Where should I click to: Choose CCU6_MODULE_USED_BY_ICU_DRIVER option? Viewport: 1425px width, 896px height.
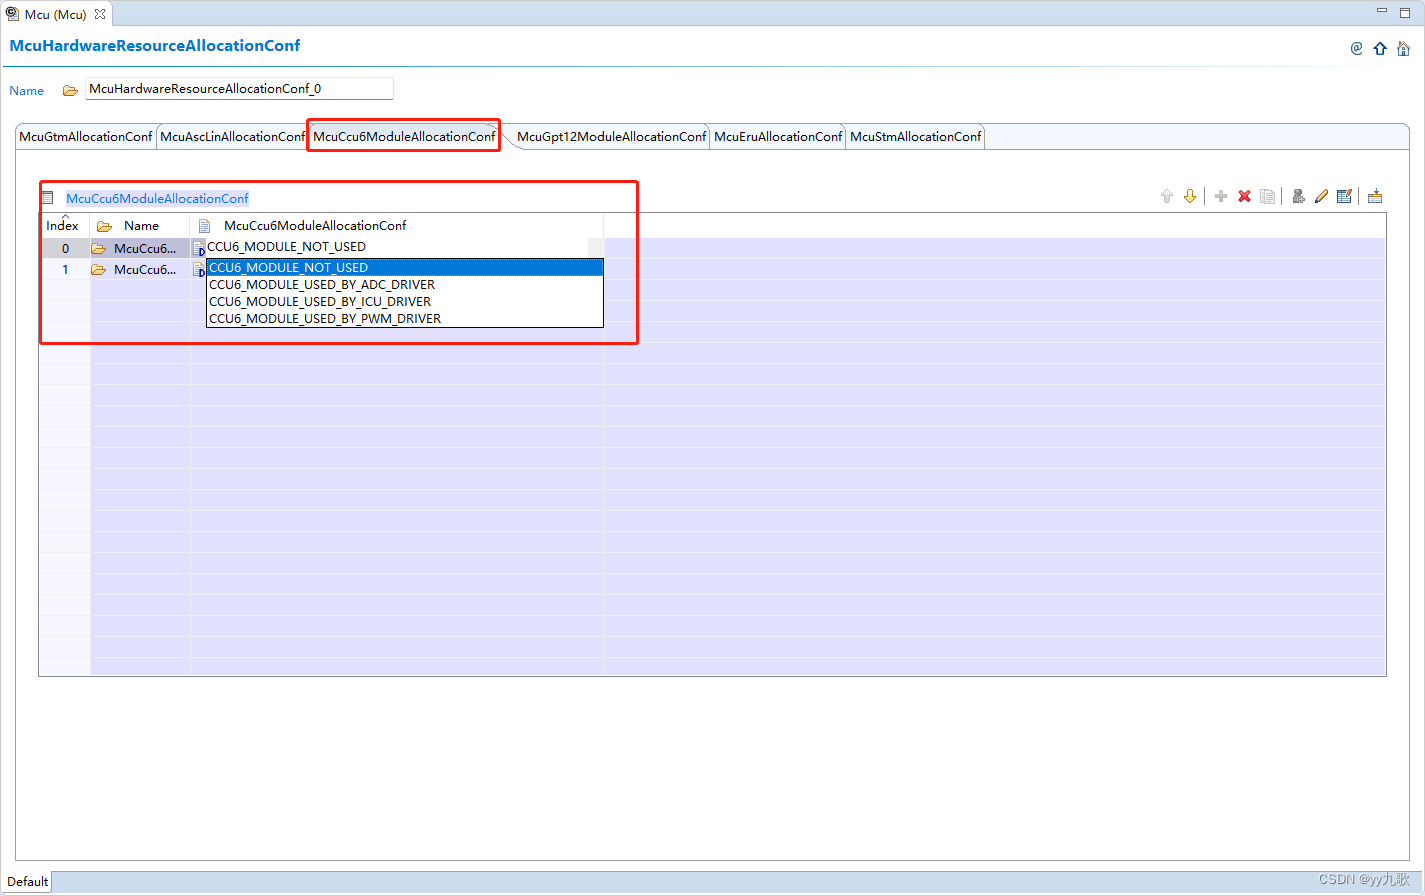pos(404,302)
